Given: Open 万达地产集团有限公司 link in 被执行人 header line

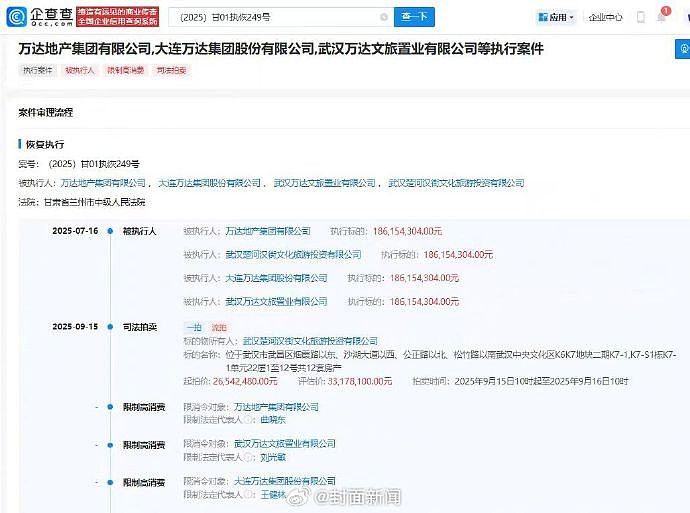Looking at the screenshot, I should [x=103, y=183].
